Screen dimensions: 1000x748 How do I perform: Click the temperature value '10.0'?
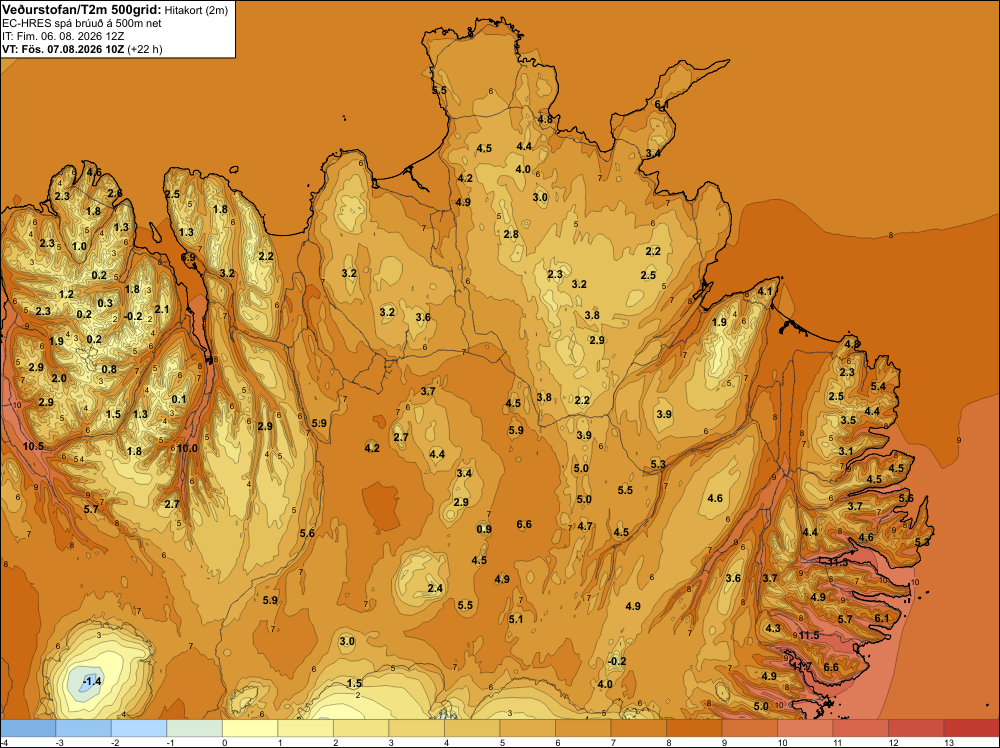[187, 448]
